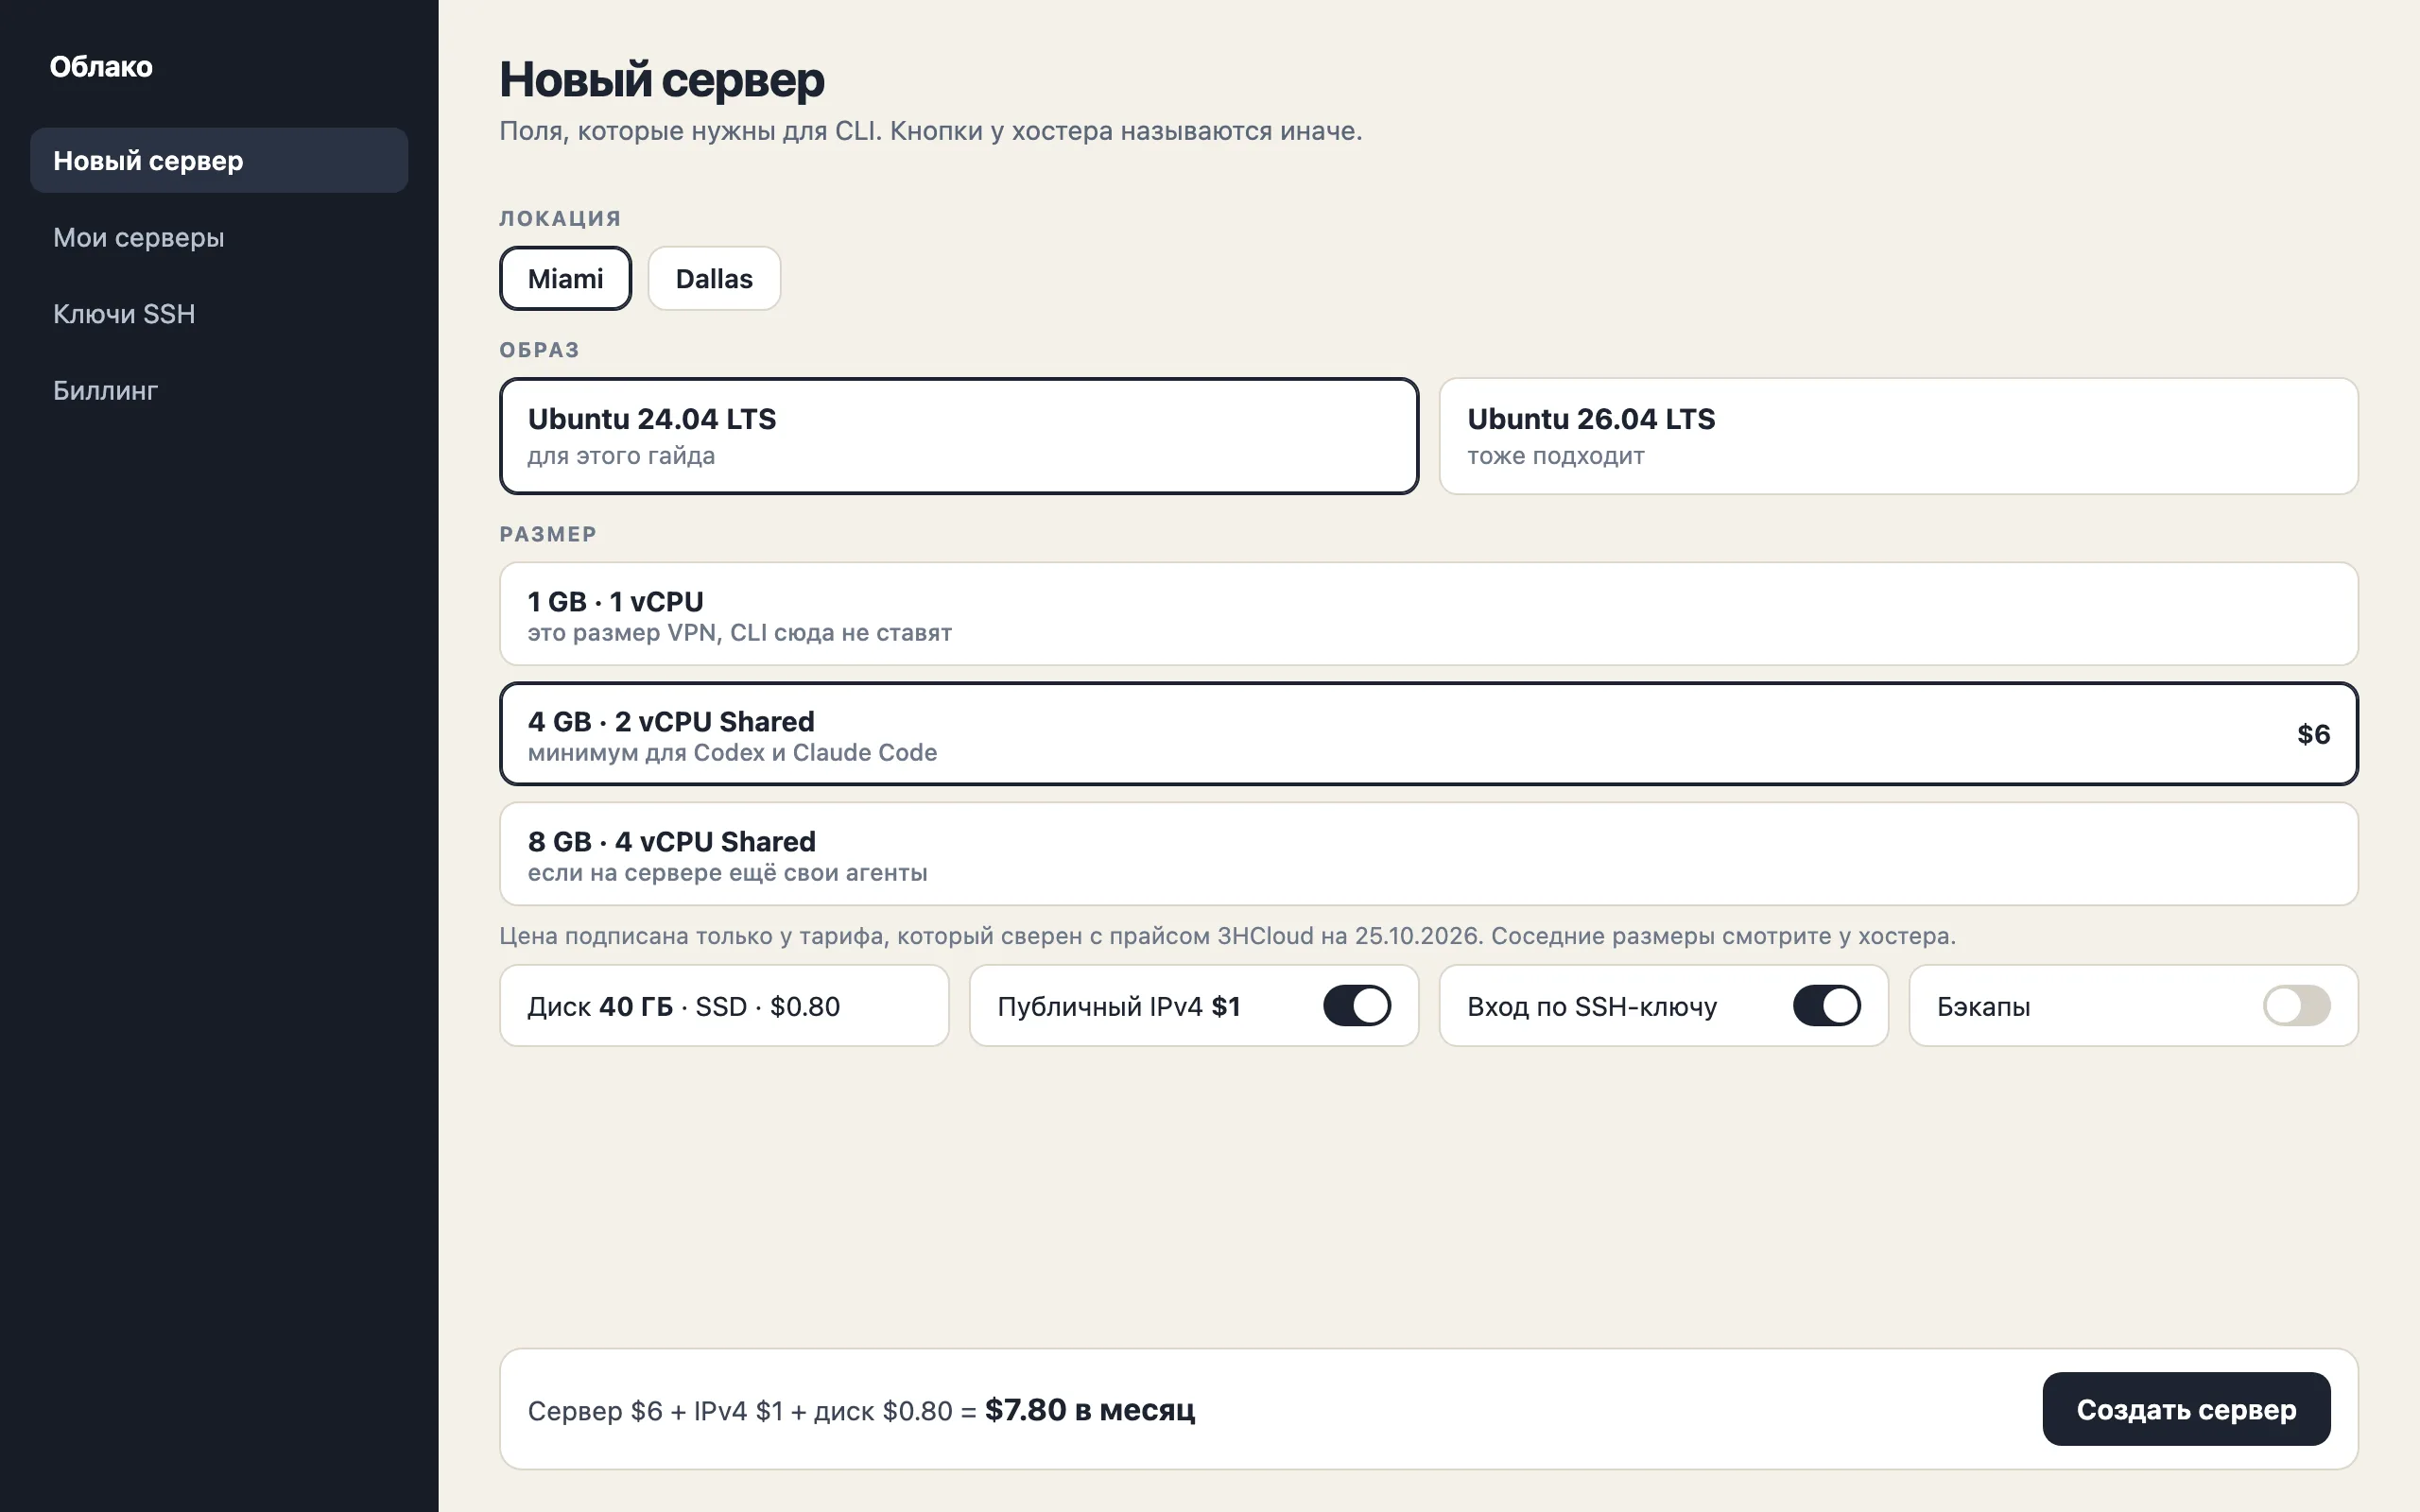
Task: Select the 1 GB · 1 vCPU size
Action: point(1429,614)
